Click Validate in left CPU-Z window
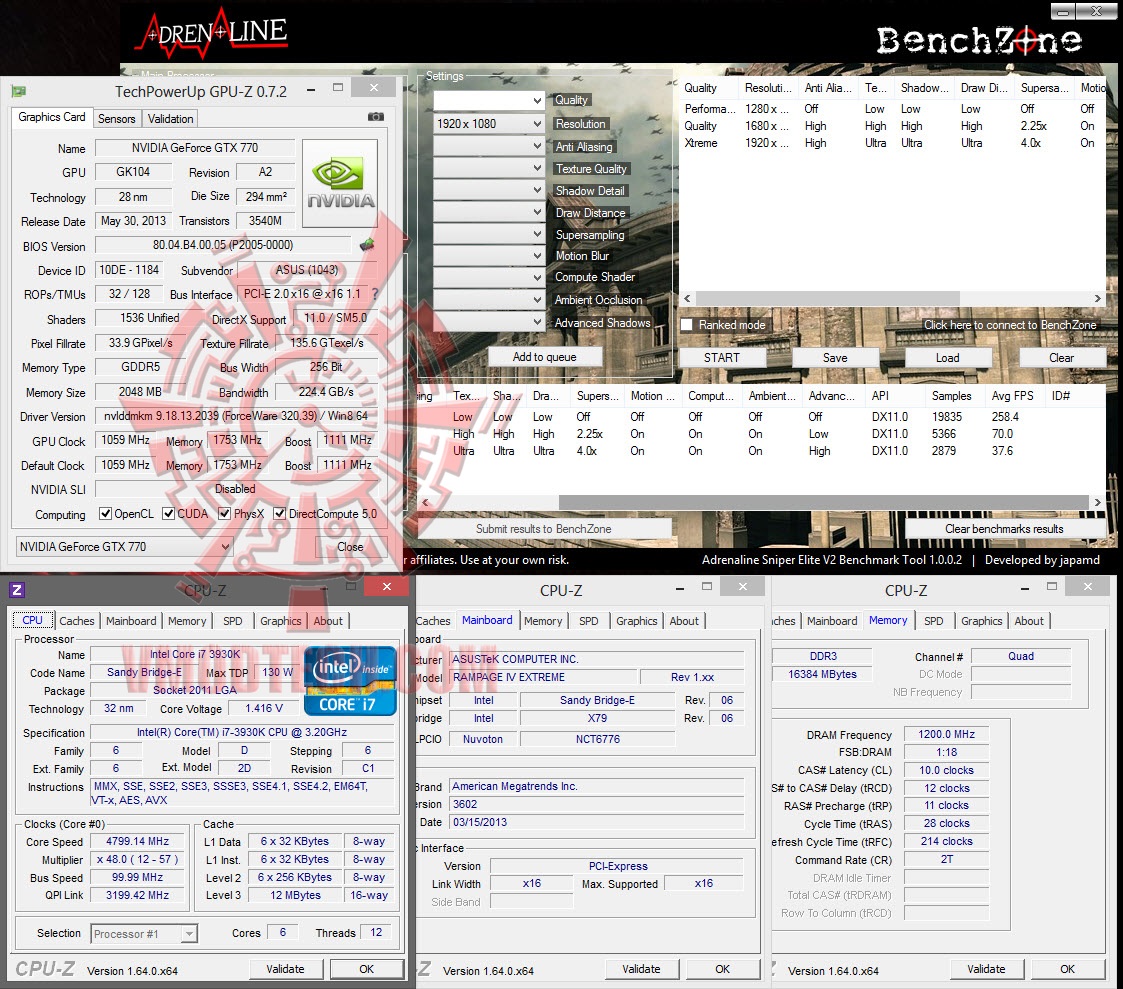 (285, 969)
